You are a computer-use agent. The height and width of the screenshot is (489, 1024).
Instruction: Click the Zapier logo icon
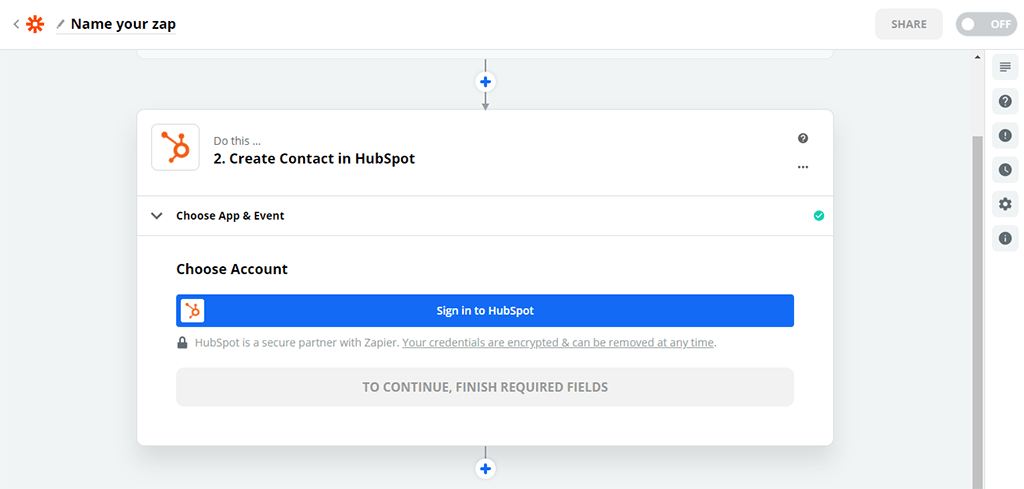point(35,24)
